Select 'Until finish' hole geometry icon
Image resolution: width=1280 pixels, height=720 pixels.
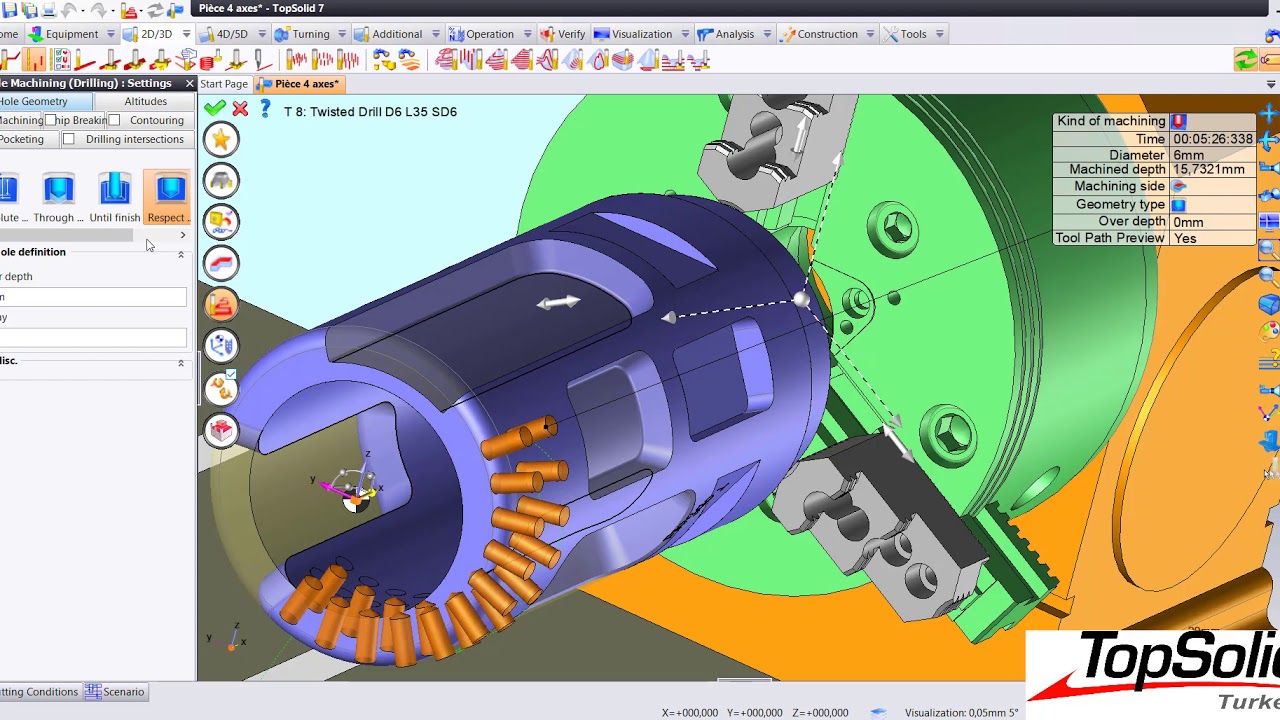pyautogui.click(x=115, y=198)
